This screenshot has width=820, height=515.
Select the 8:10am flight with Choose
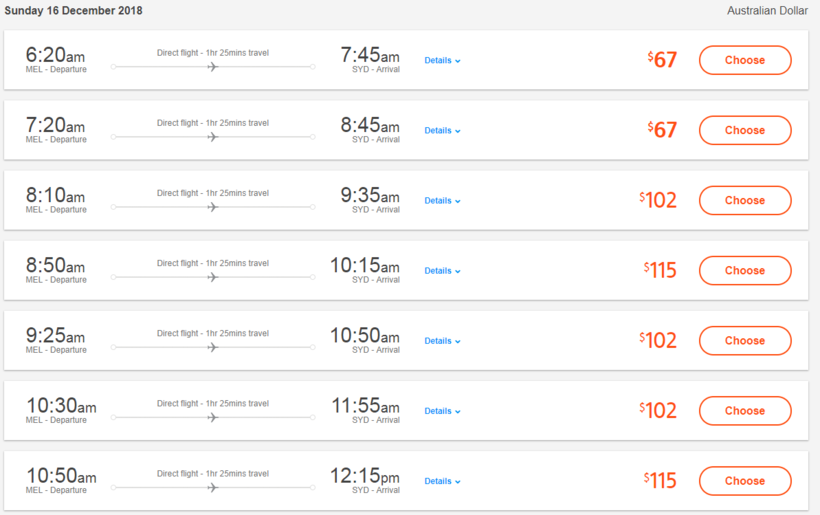tap(745, 200)
